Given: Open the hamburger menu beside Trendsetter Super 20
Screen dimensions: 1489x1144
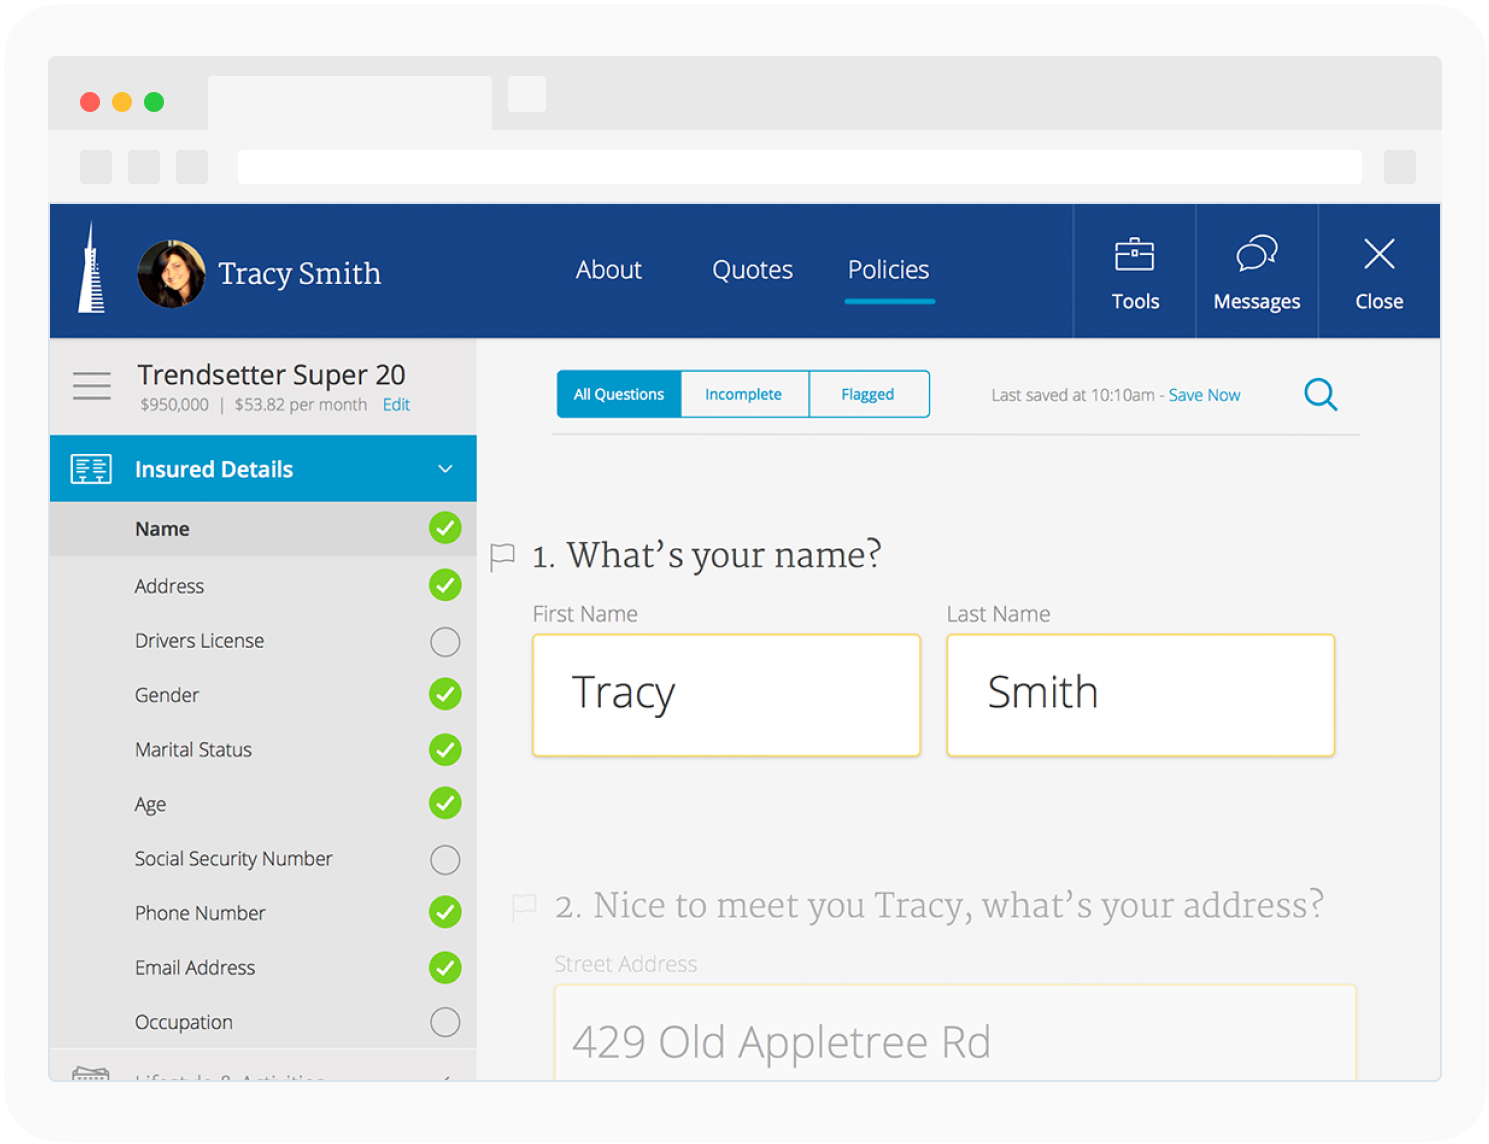Looking at the screenshot, I should pos(92,386).
